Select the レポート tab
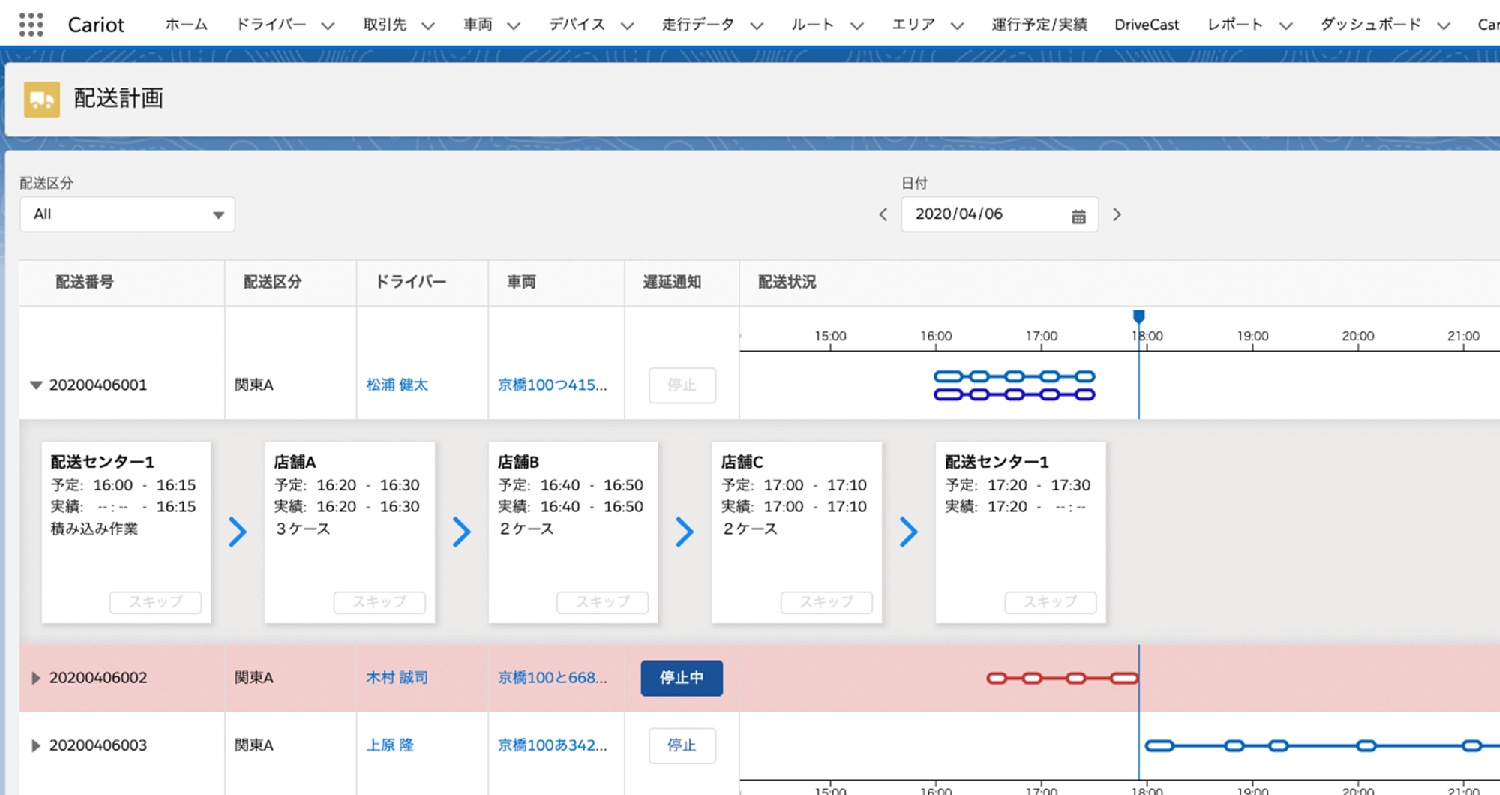This screenshot has width=1500, height=795. pyautogui.click(x=1235, y=25)
